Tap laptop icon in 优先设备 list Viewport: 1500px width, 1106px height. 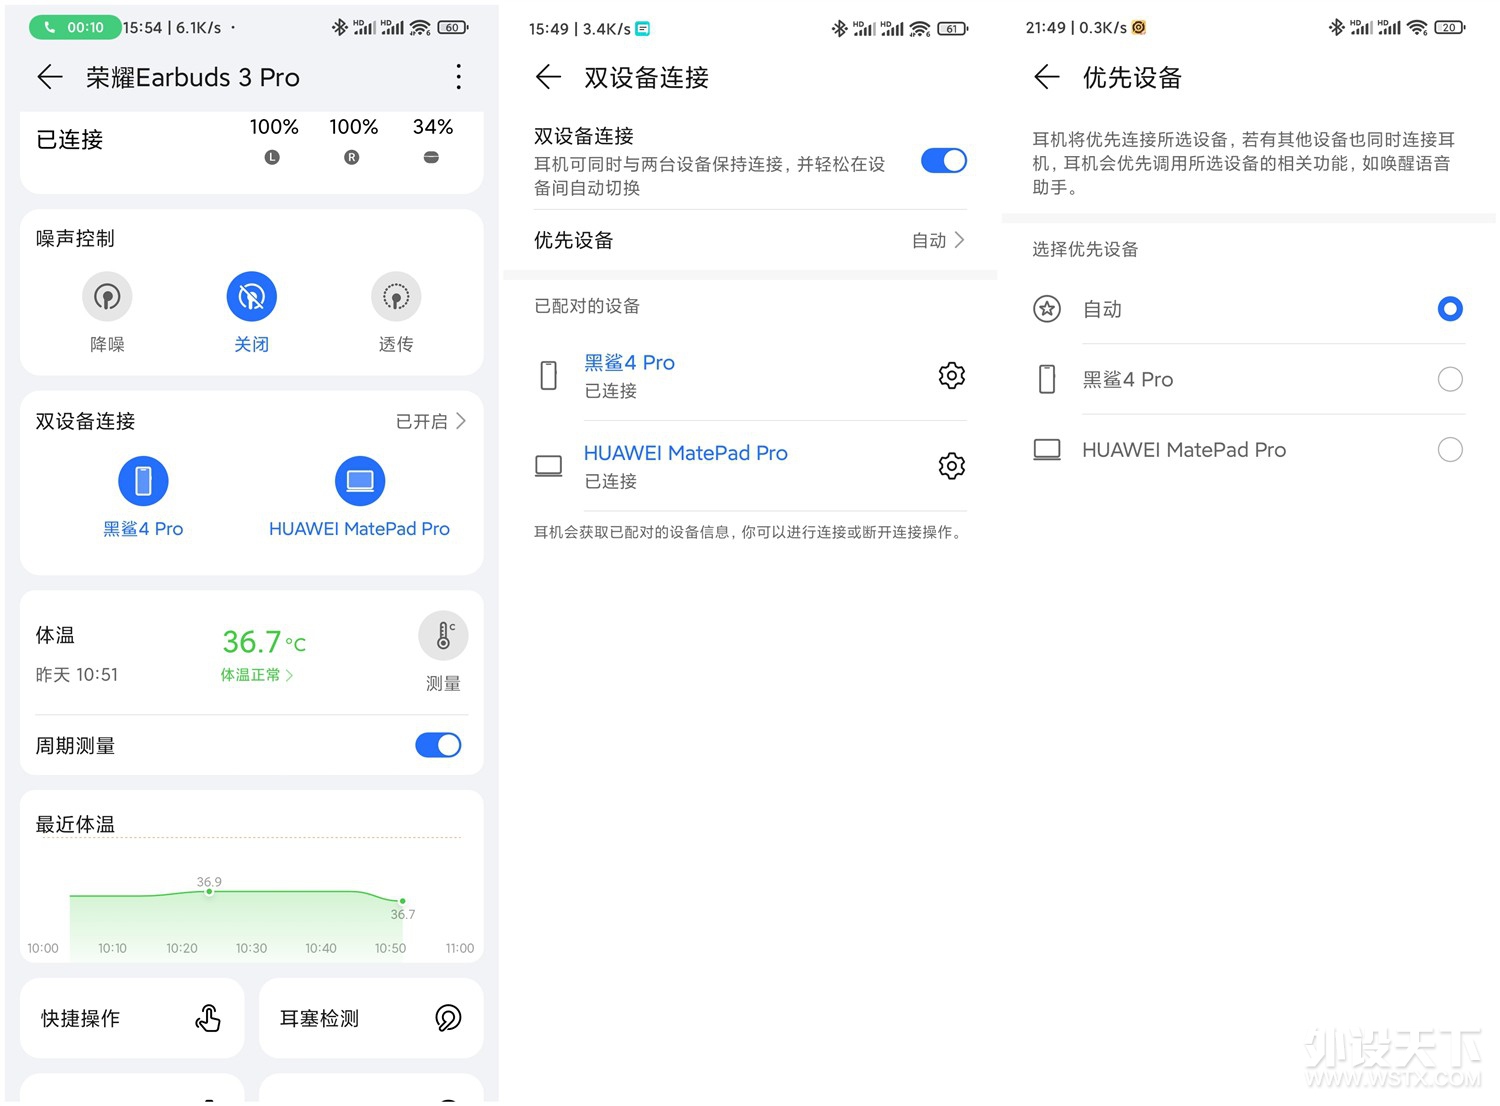[x=1047, y=450]
